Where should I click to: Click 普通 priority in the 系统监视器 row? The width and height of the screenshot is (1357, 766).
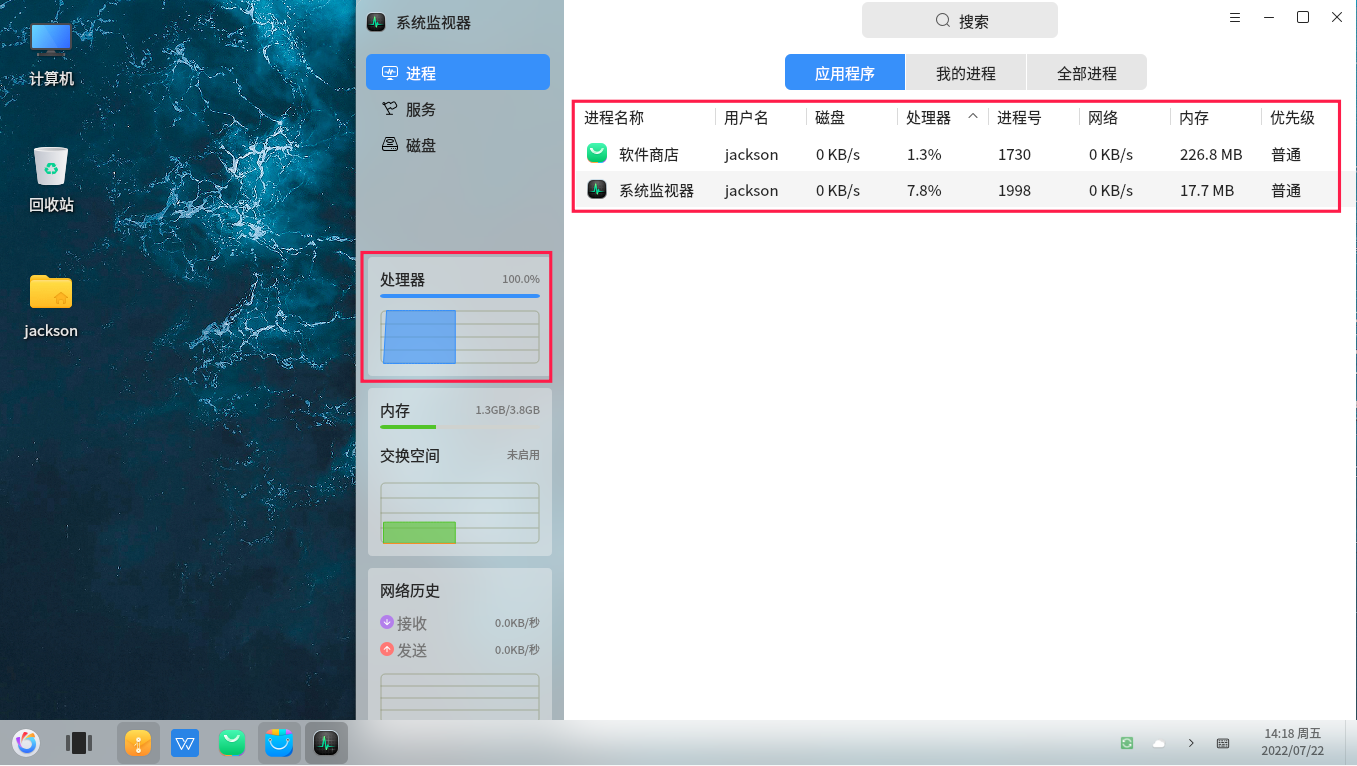pos(1286,190)
